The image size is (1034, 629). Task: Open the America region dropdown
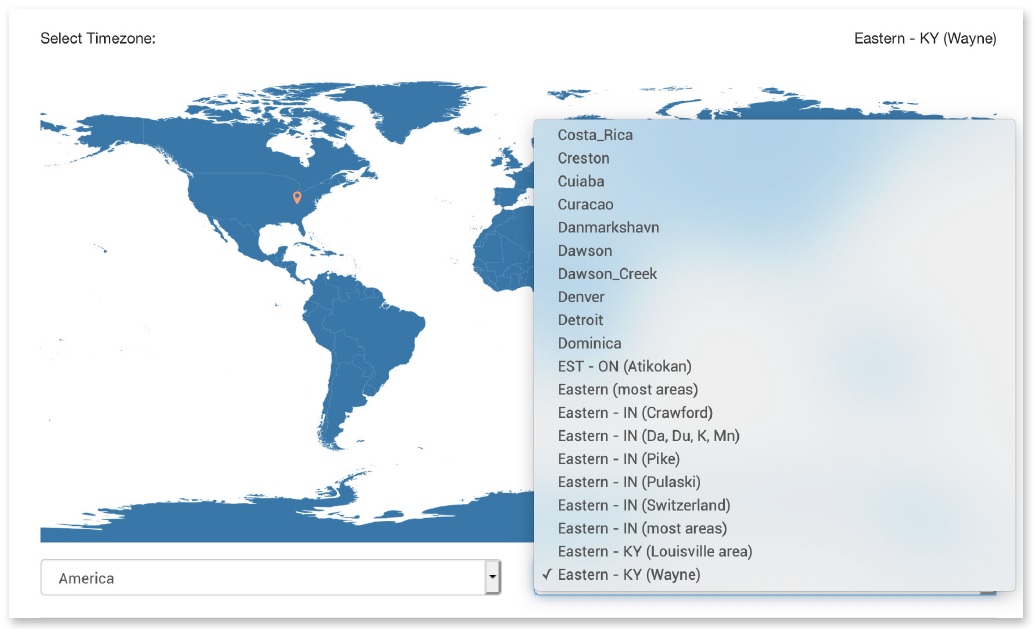(x=265, y=577)
